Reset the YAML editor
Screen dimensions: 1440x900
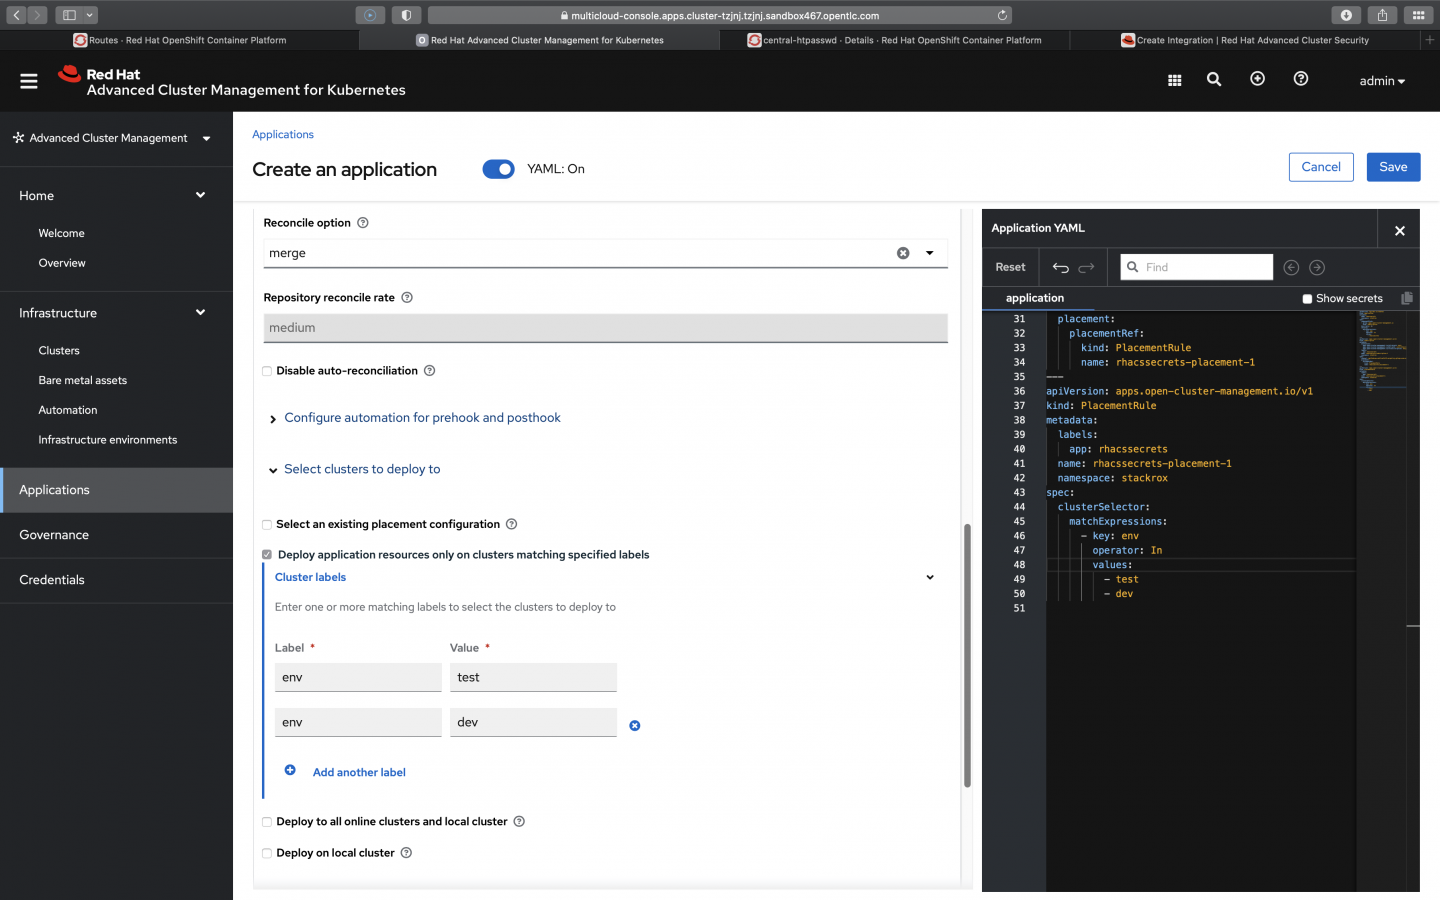[1010, 267]
